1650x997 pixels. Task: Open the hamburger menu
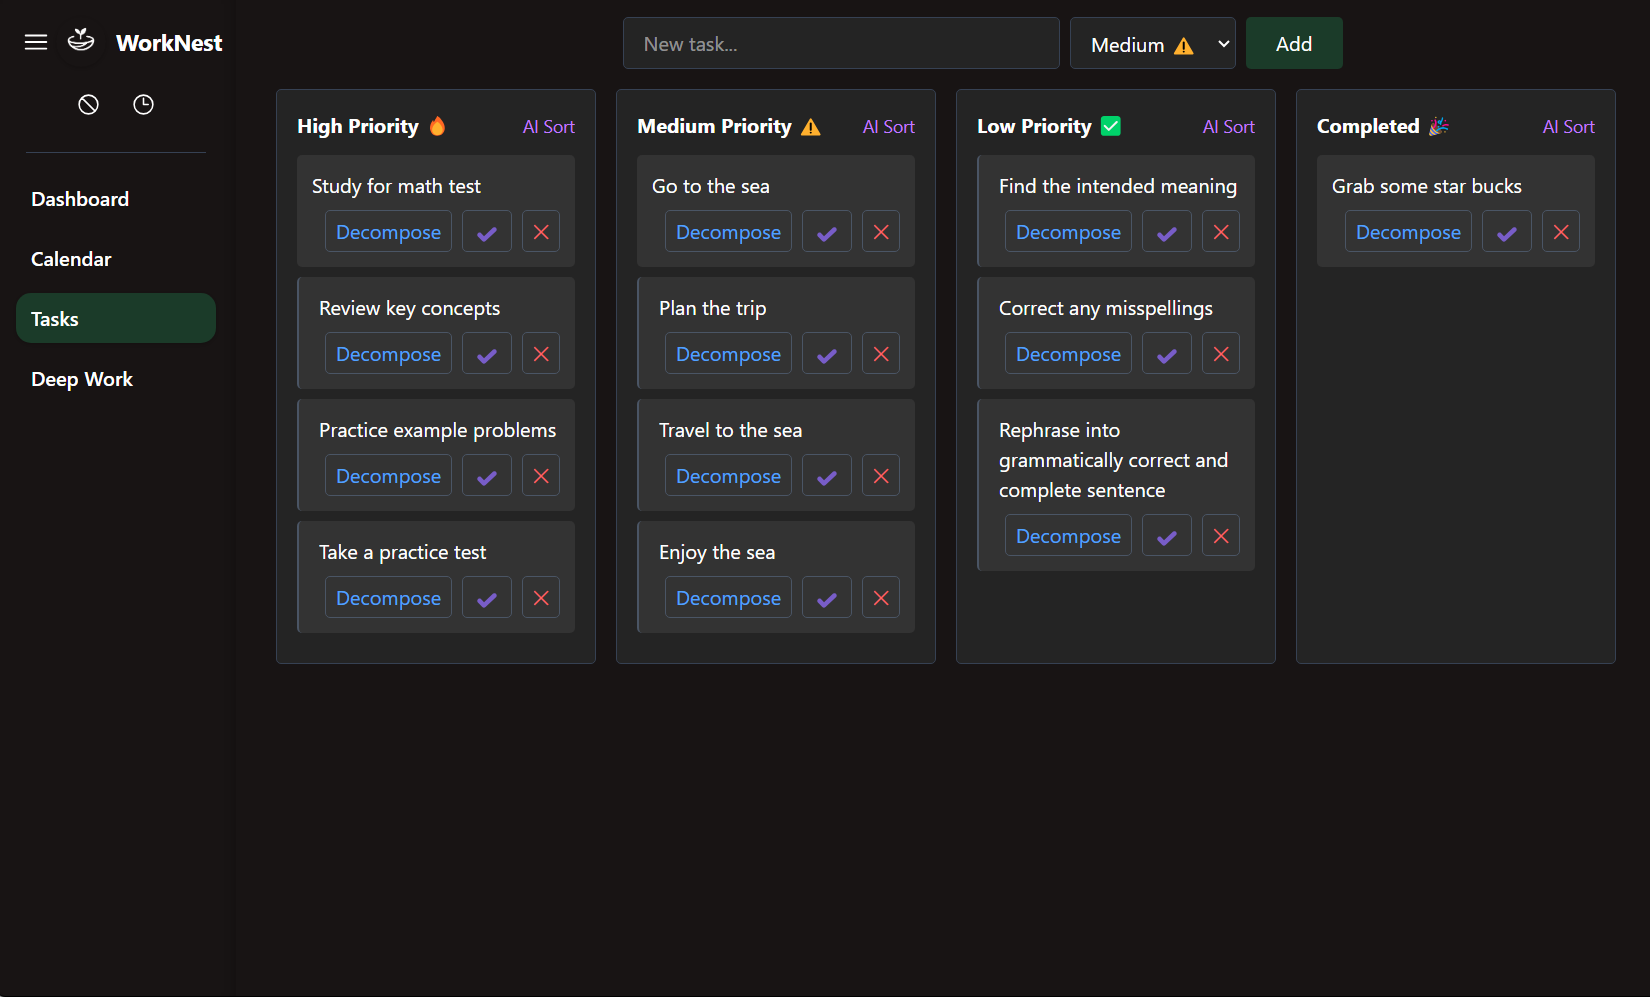click(x=36, y=42)
